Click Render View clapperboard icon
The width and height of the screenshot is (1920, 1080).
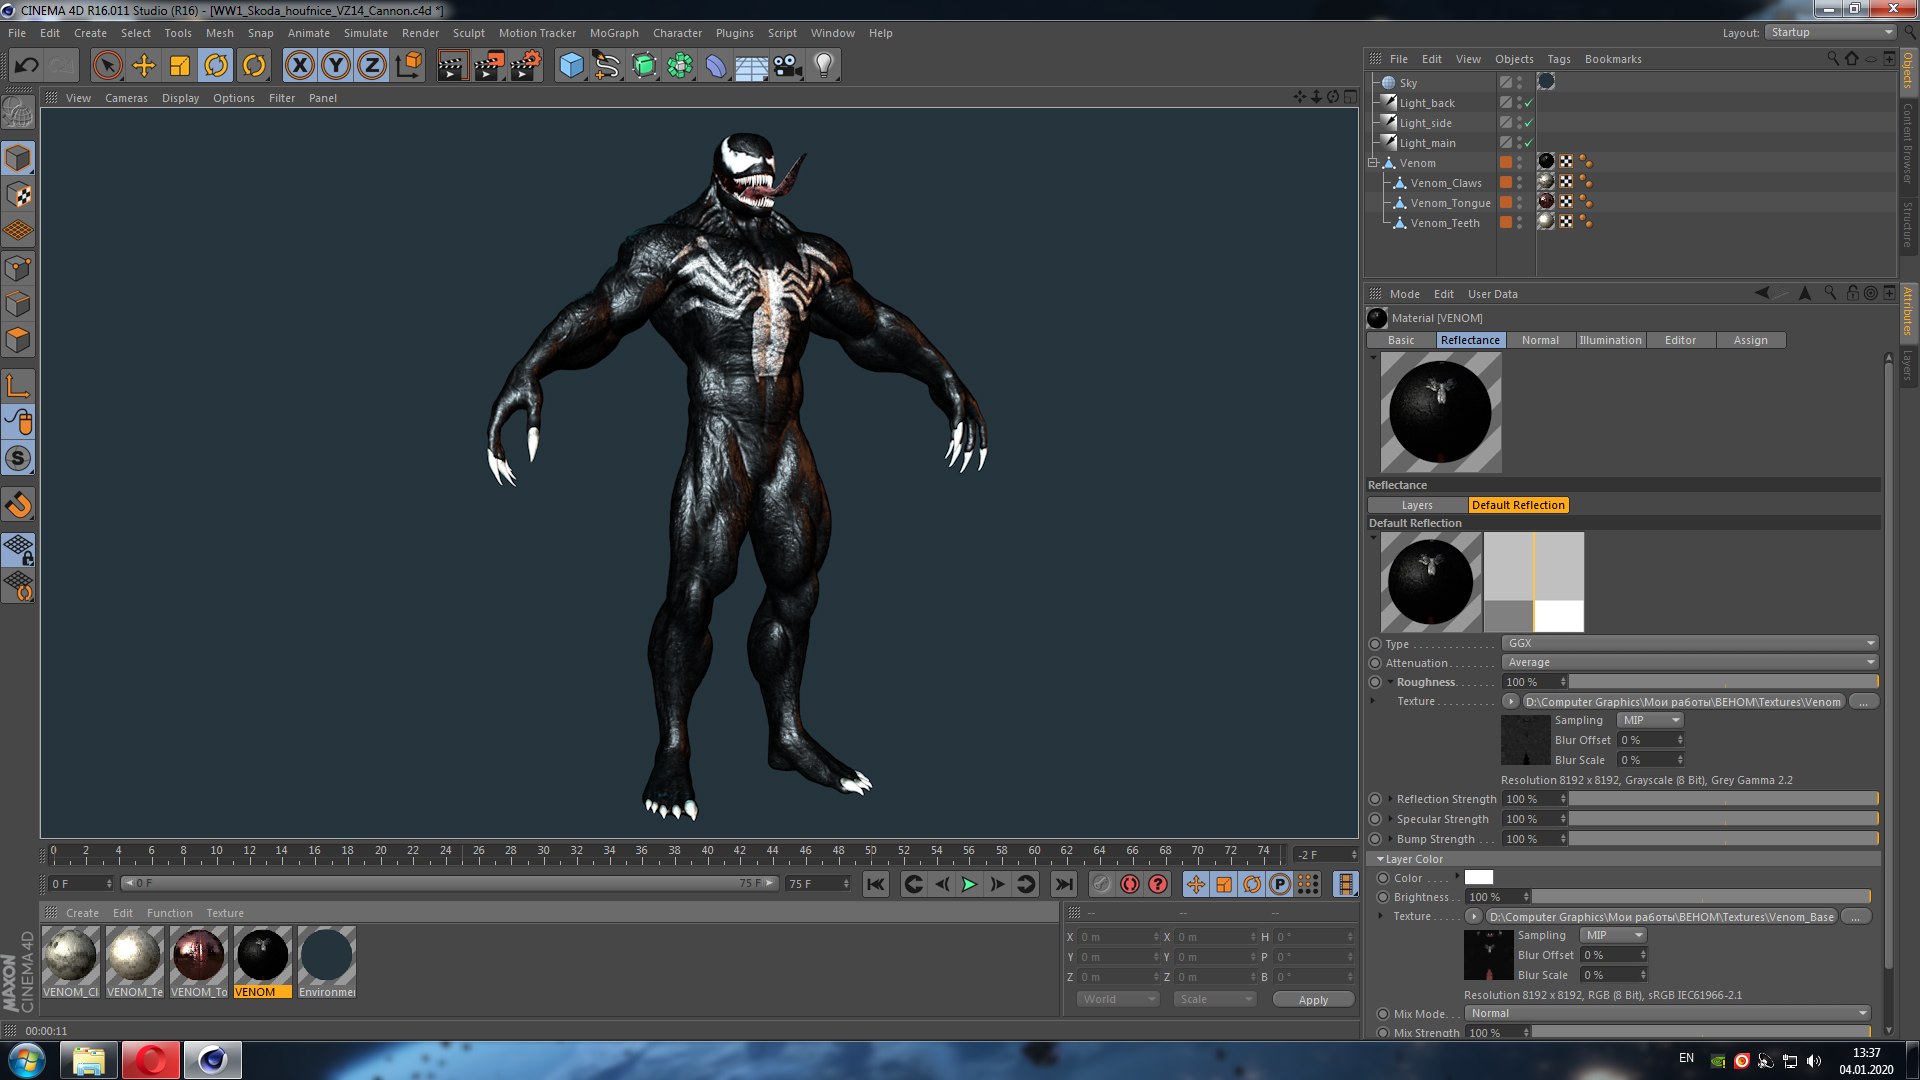click(452, 66)
